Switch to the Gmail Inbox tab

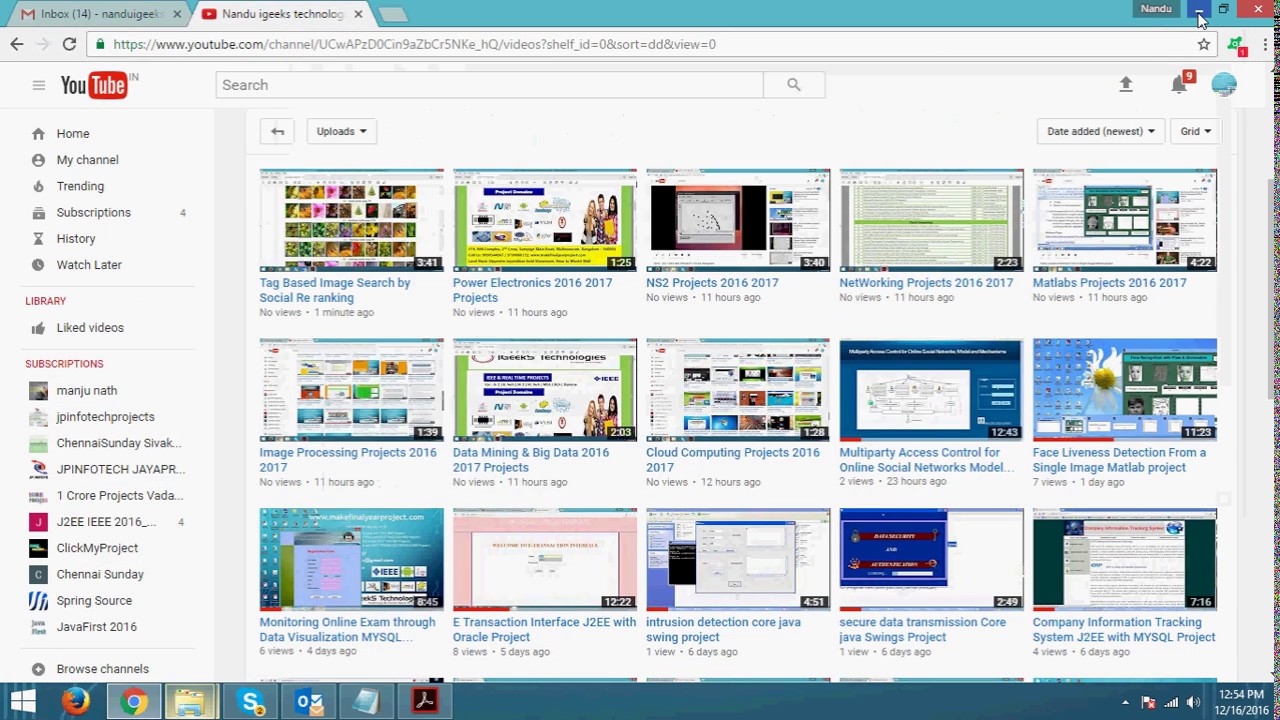[x=100, y=14]
